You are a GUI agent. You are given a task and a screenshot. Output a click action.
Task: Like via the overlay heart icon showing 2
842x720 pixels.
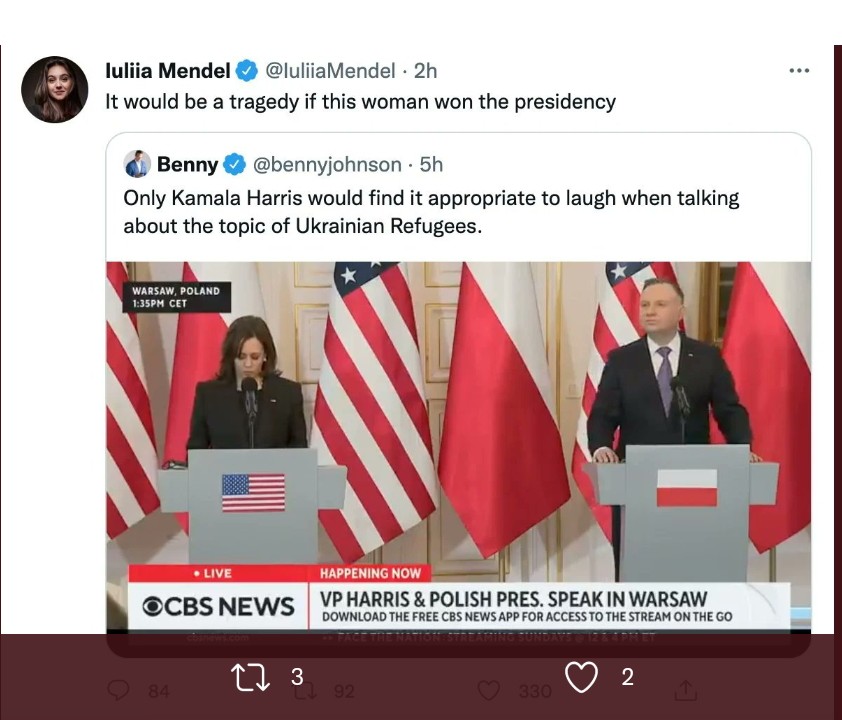tap(582, 677)
